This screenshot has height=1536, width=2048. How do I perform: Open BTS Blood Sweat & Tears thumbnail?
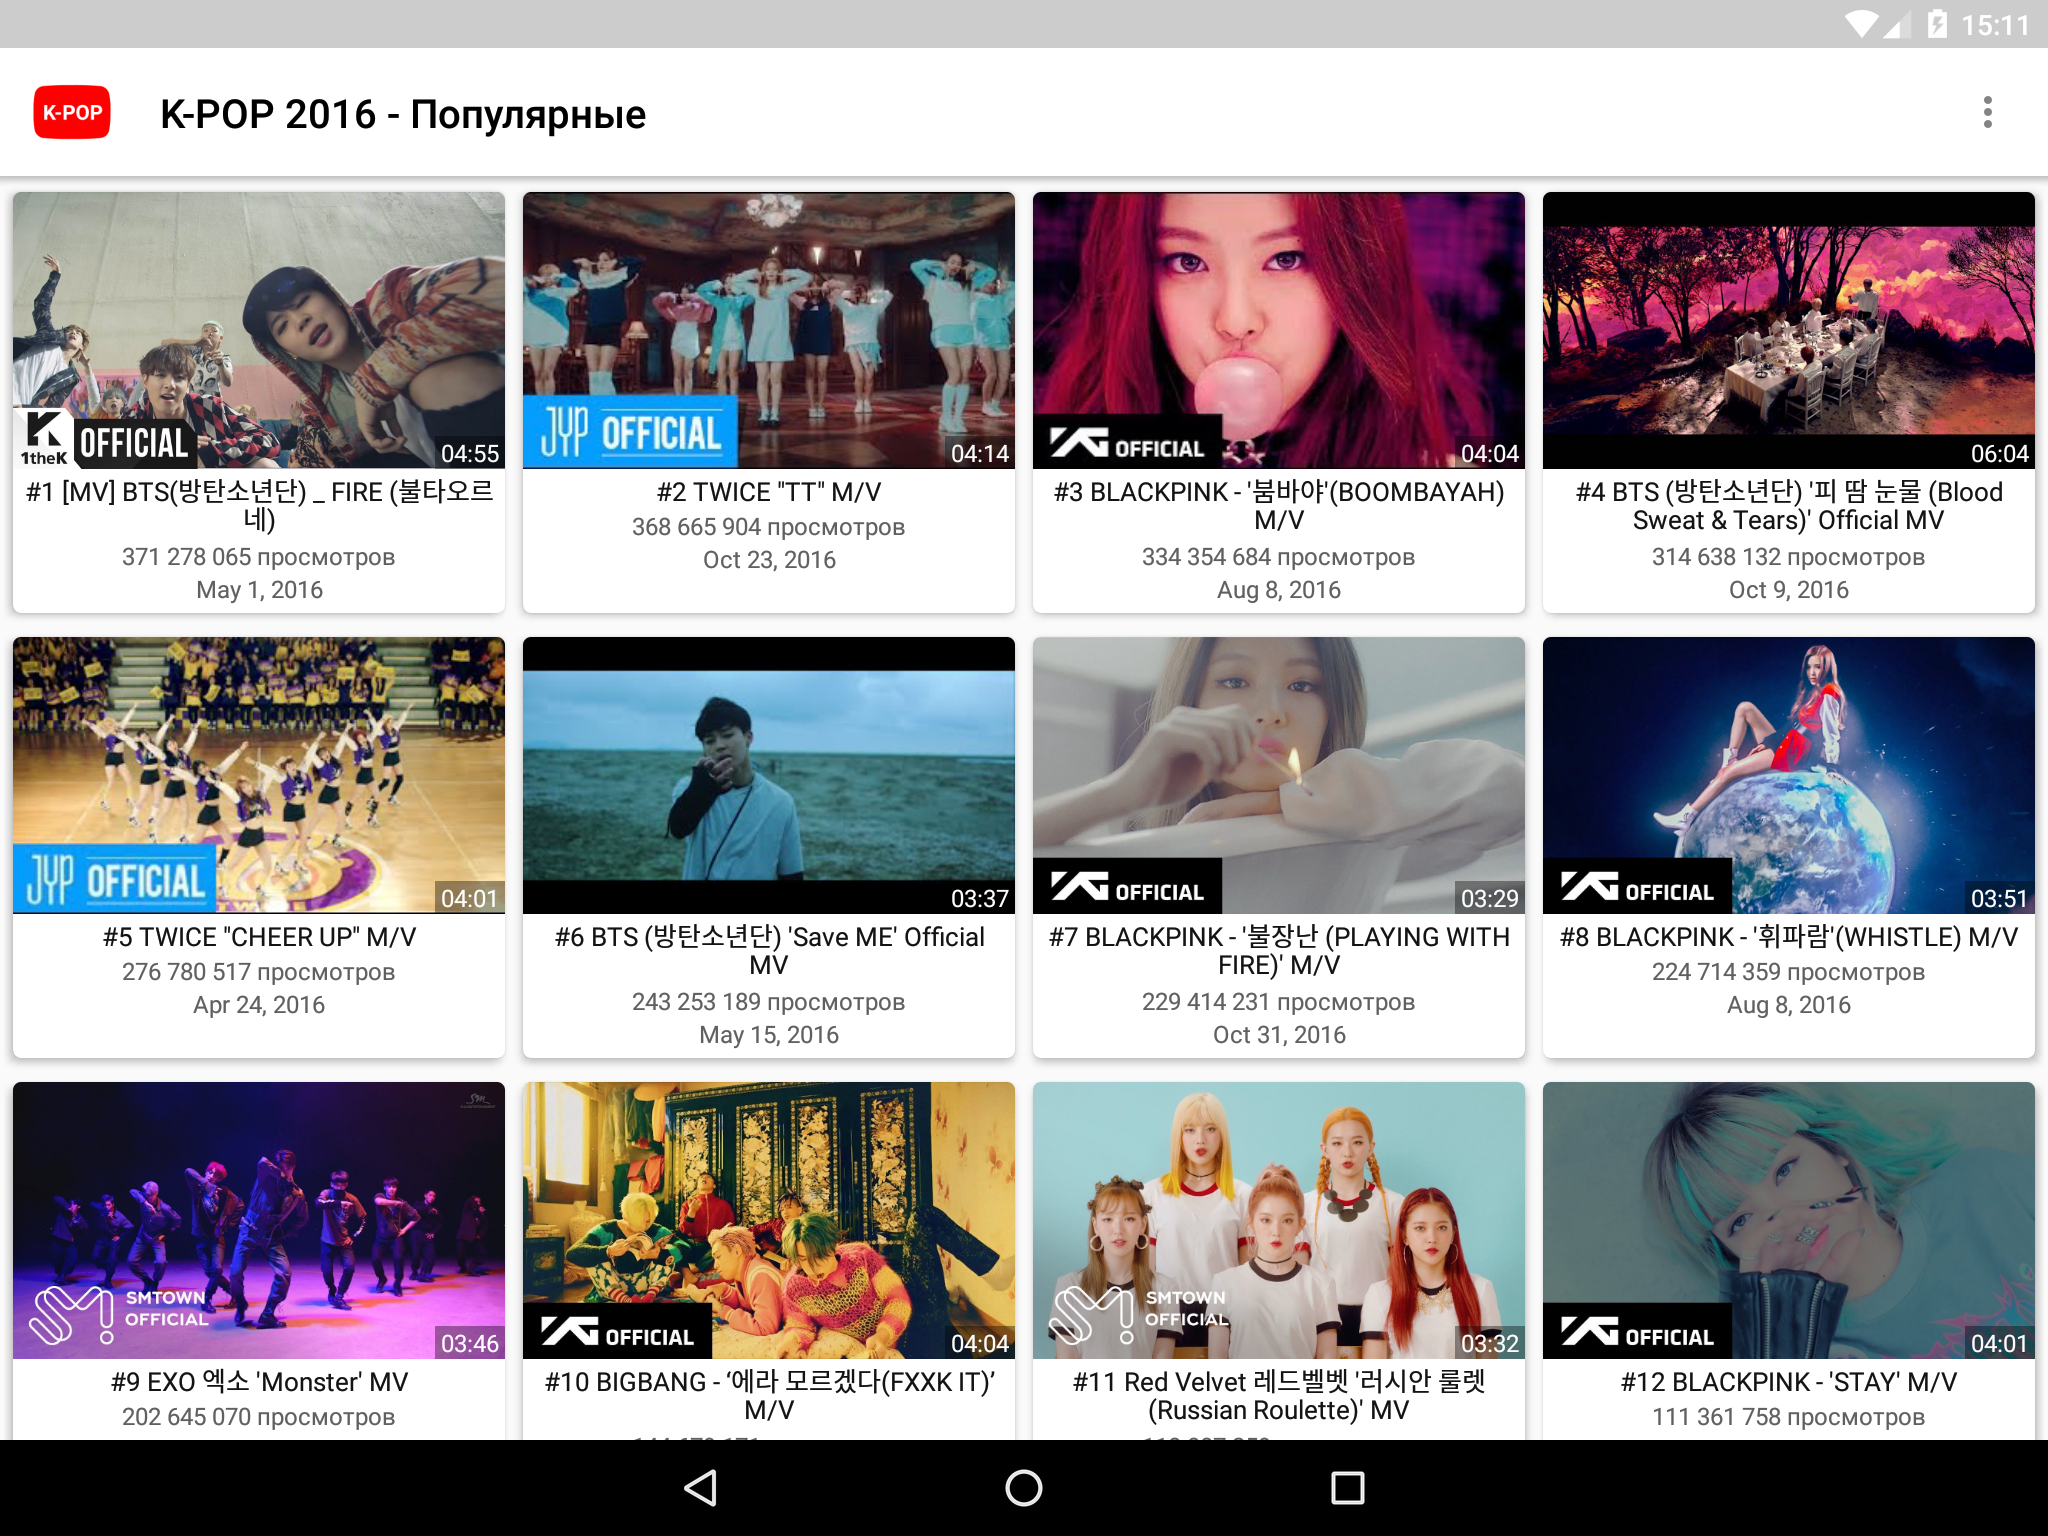(x=1789, y=331)
